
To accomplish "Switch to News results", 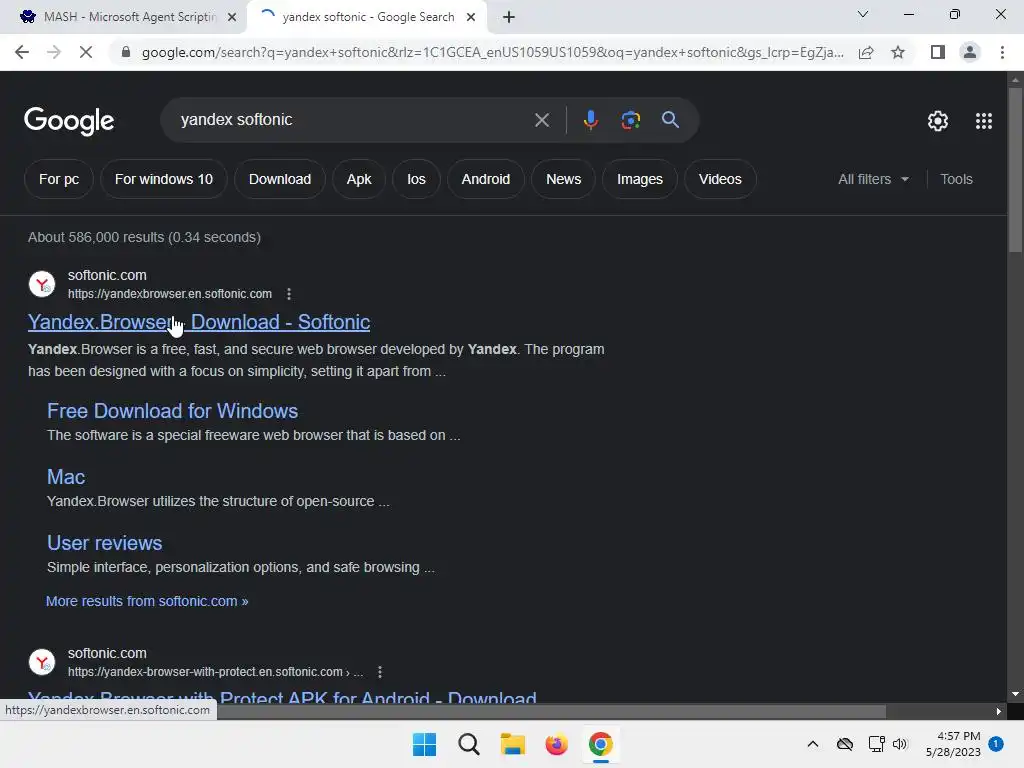I will [x=564, y=179].
